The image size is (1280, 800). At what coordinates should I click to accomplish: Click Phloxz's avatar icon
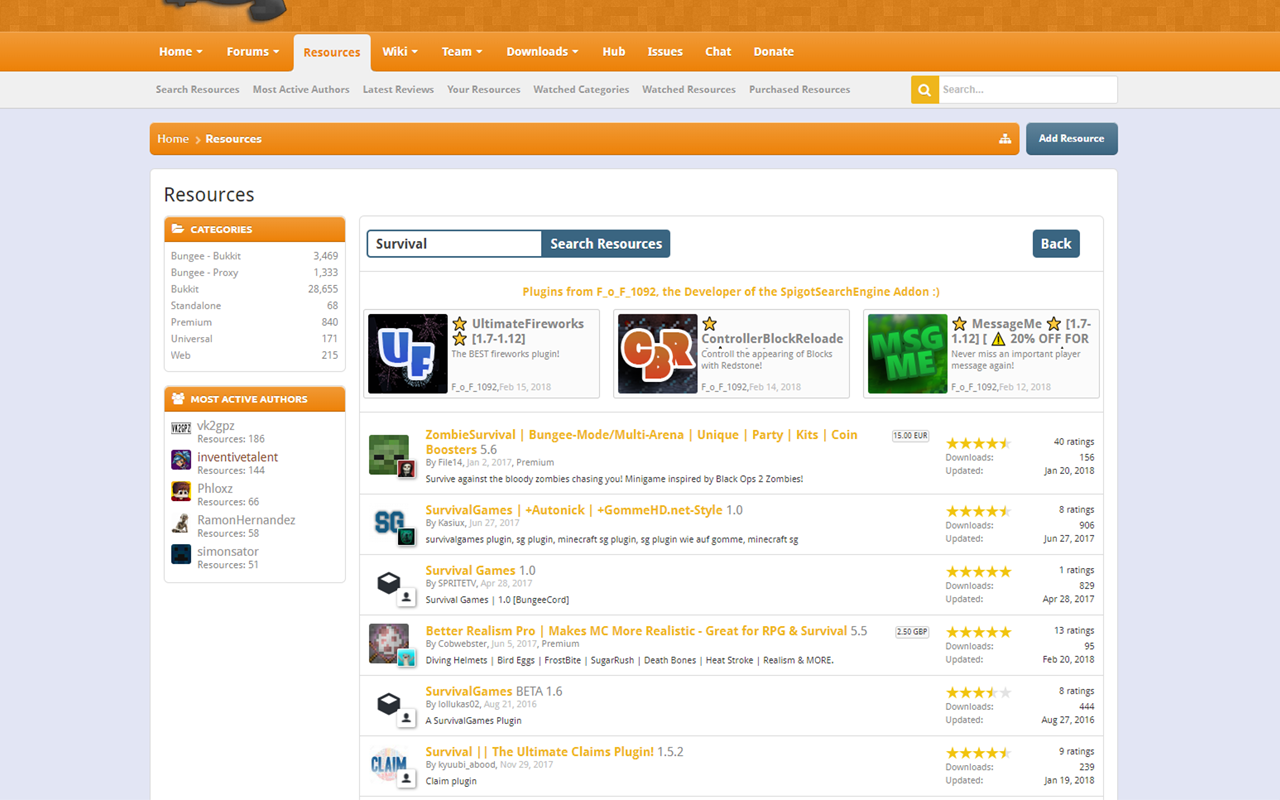(181, 491)
